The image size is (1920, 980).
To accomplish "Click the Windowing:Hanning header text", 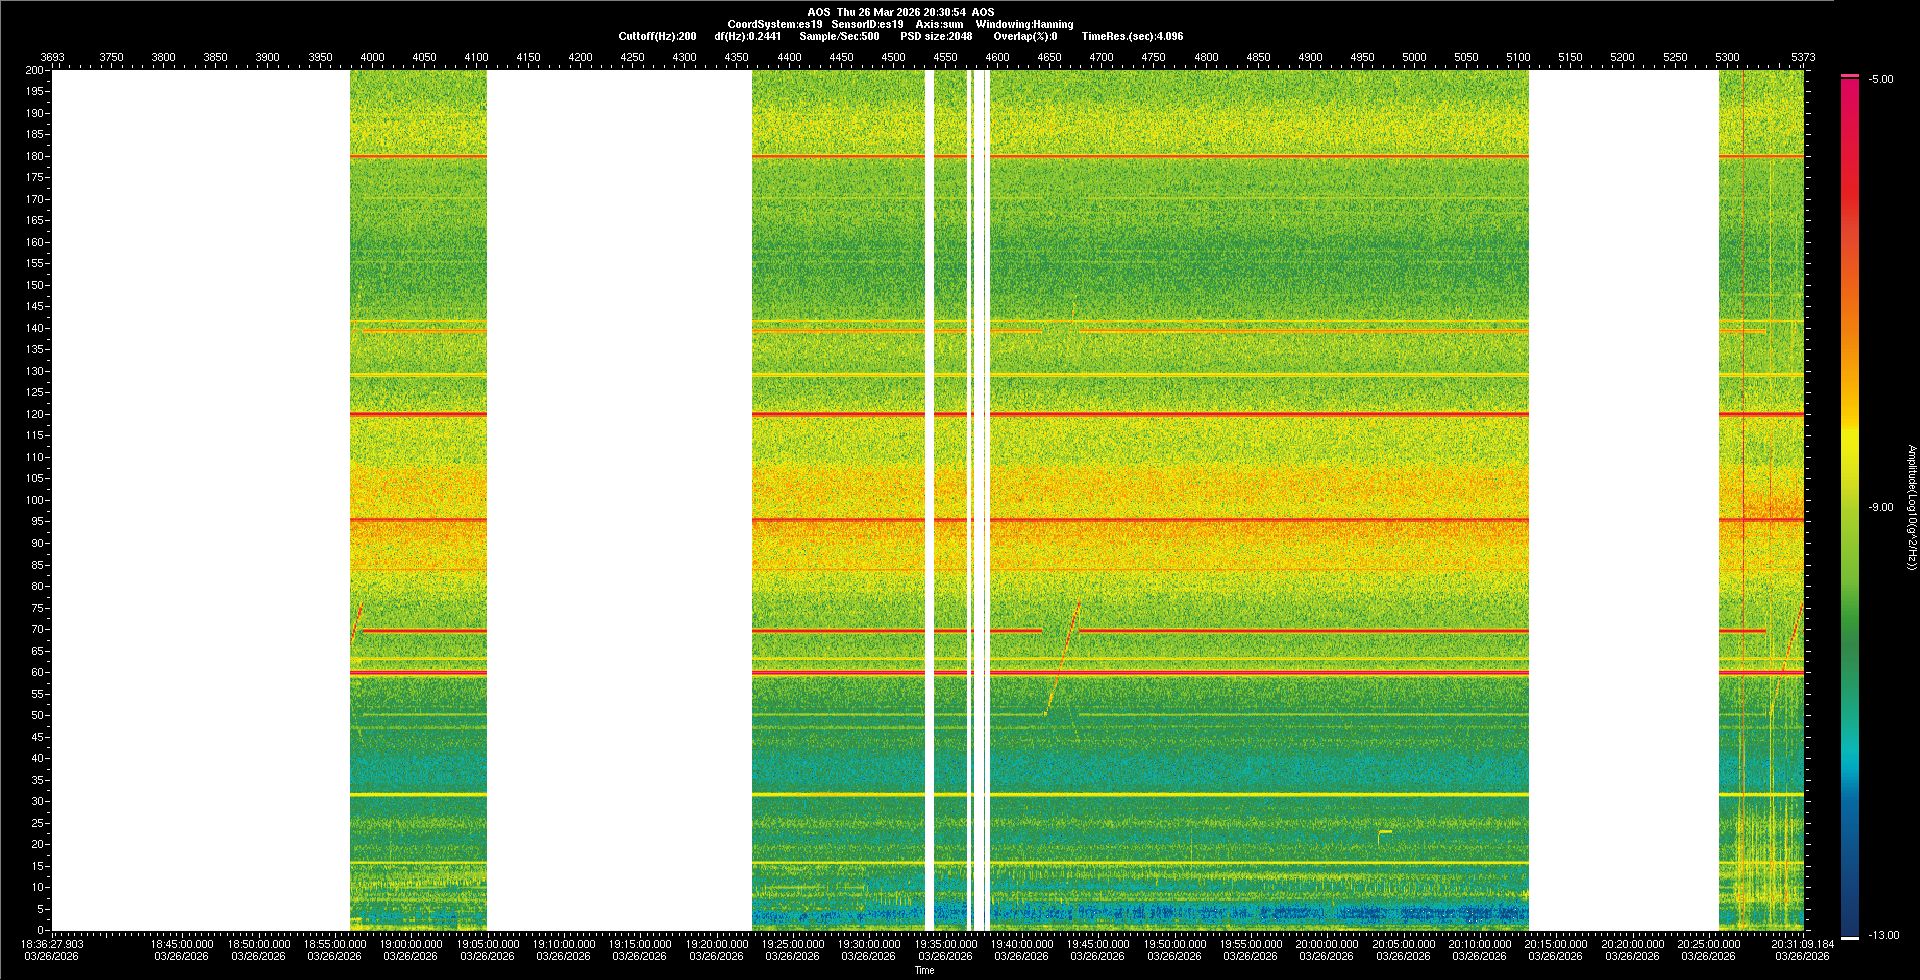I will point(1024,24).
